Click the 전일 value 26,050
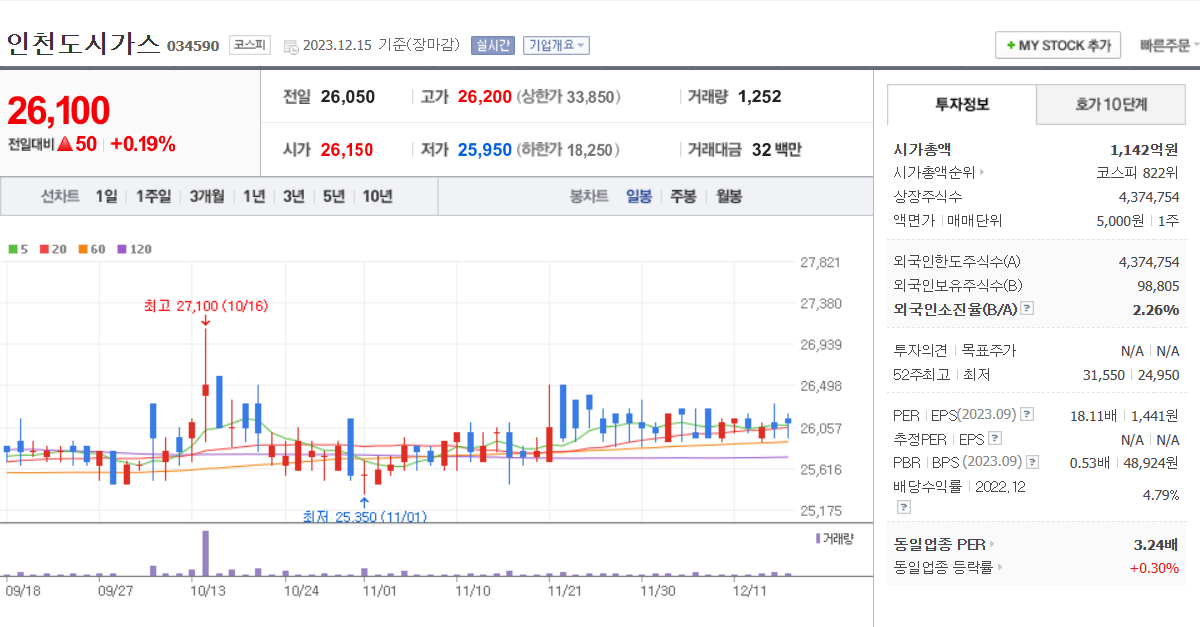The height and width of the screenshot is (627, 1200). pos(348,97)
